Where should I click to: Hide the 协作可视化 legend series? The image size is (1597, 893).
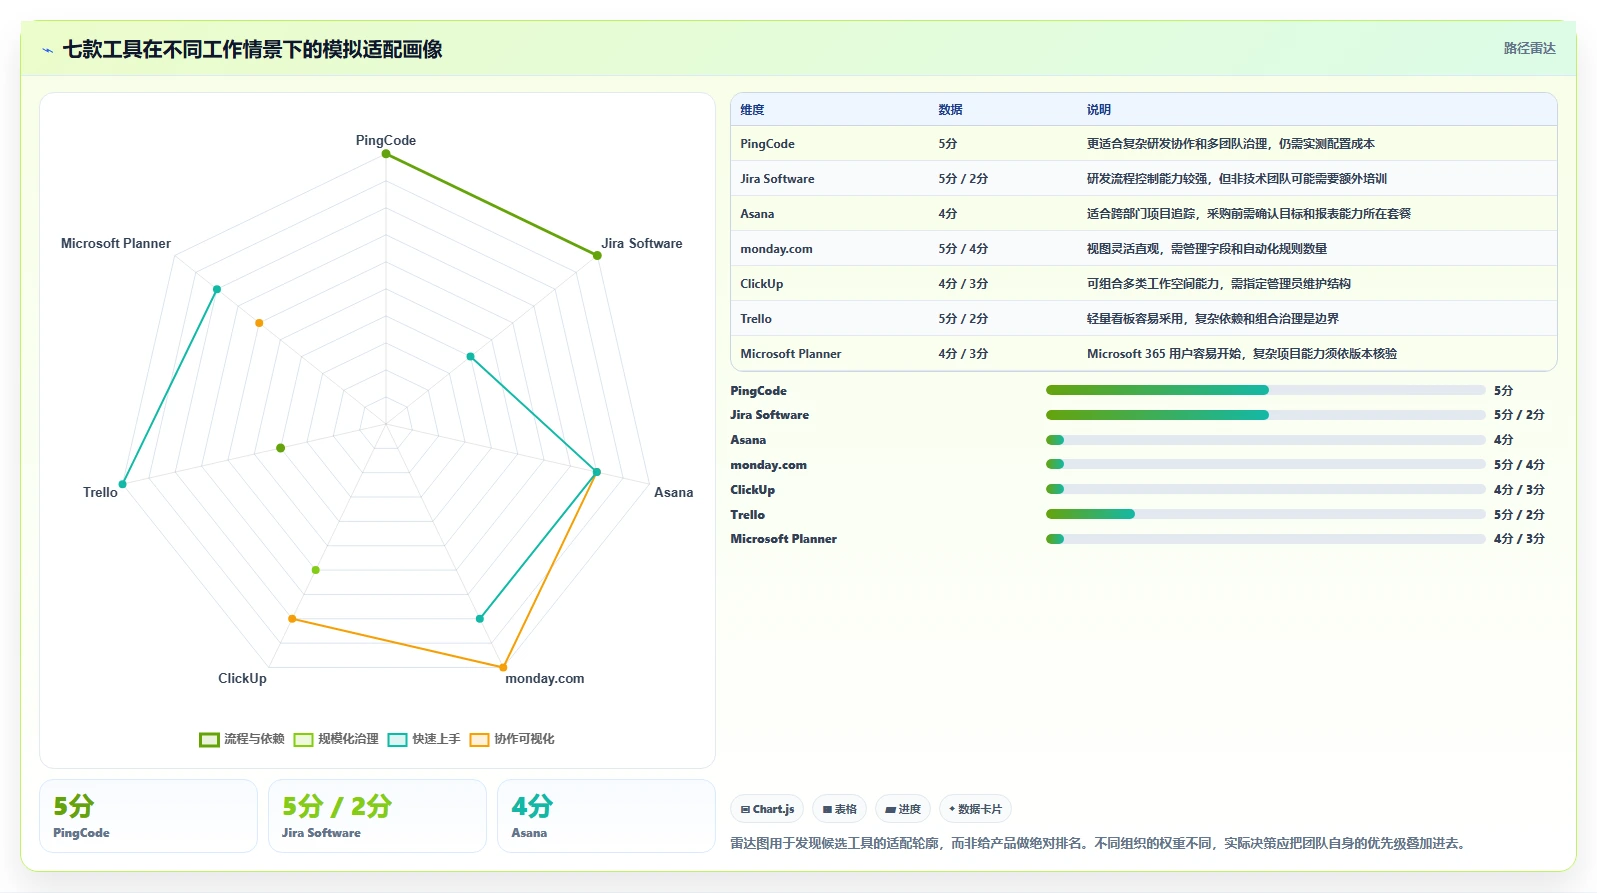click(512, 739)
